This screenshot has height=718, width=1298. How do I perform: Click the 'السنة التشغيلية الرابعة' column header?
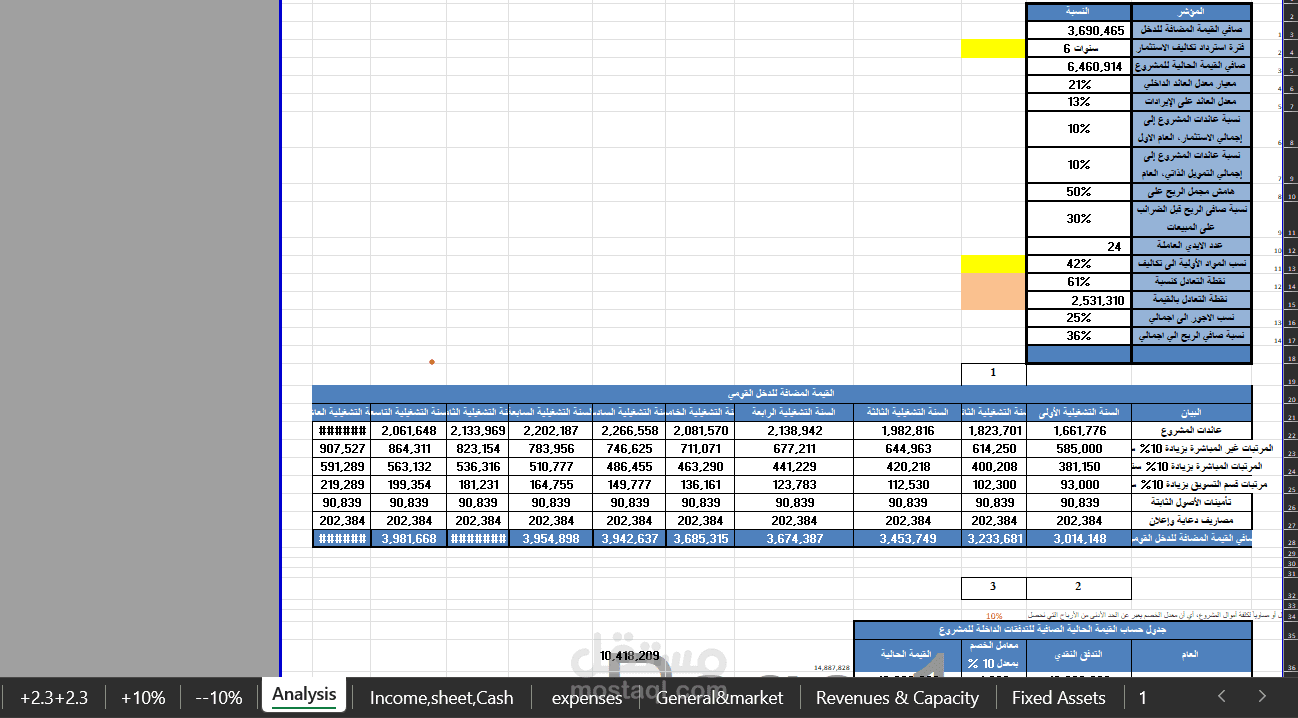pyautogui.click(x=794, y=412)
